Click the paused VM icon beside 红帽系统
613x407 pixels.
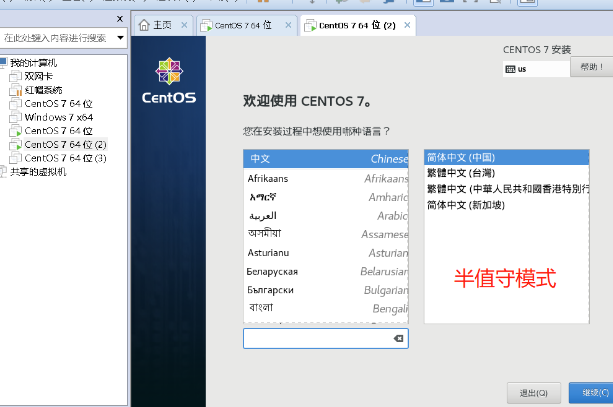tap(16, 90)
